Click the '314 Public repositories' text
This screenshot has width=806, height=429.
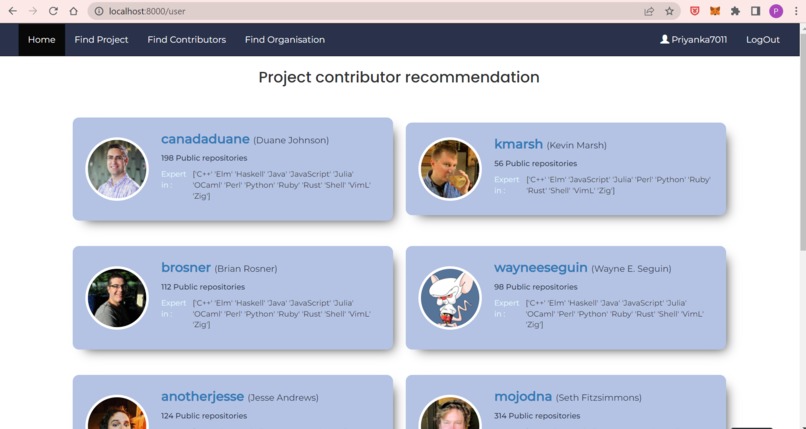pos(537,416)
